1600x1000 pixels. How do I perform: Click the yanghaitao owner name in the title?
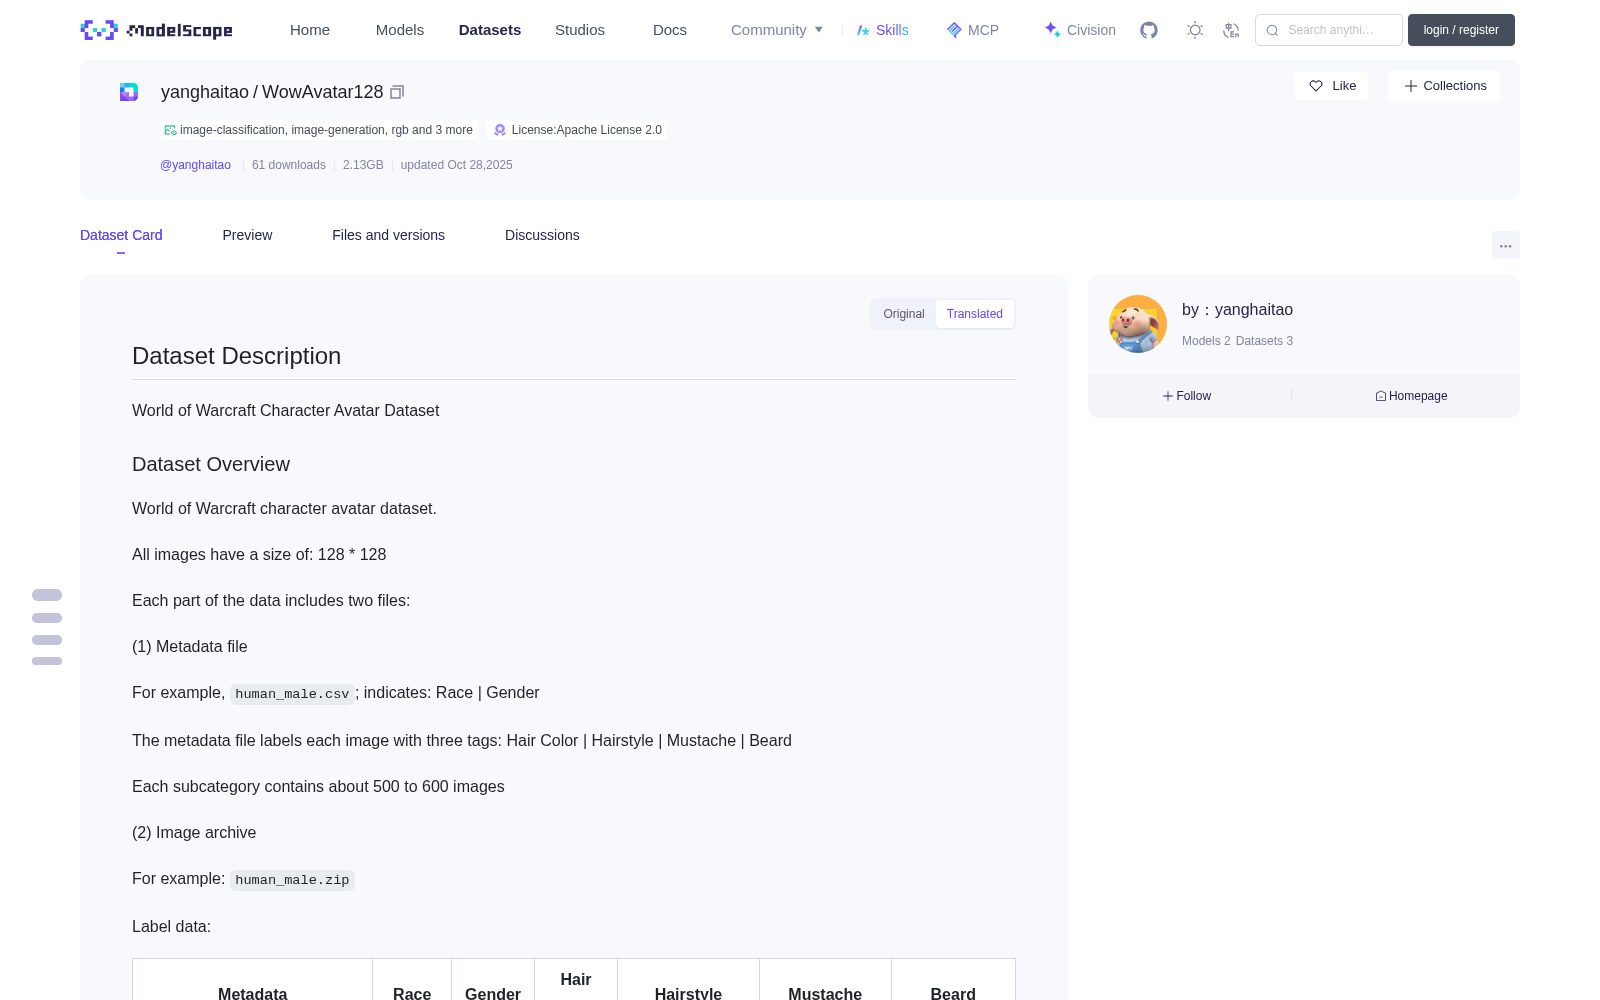[205, 92]
